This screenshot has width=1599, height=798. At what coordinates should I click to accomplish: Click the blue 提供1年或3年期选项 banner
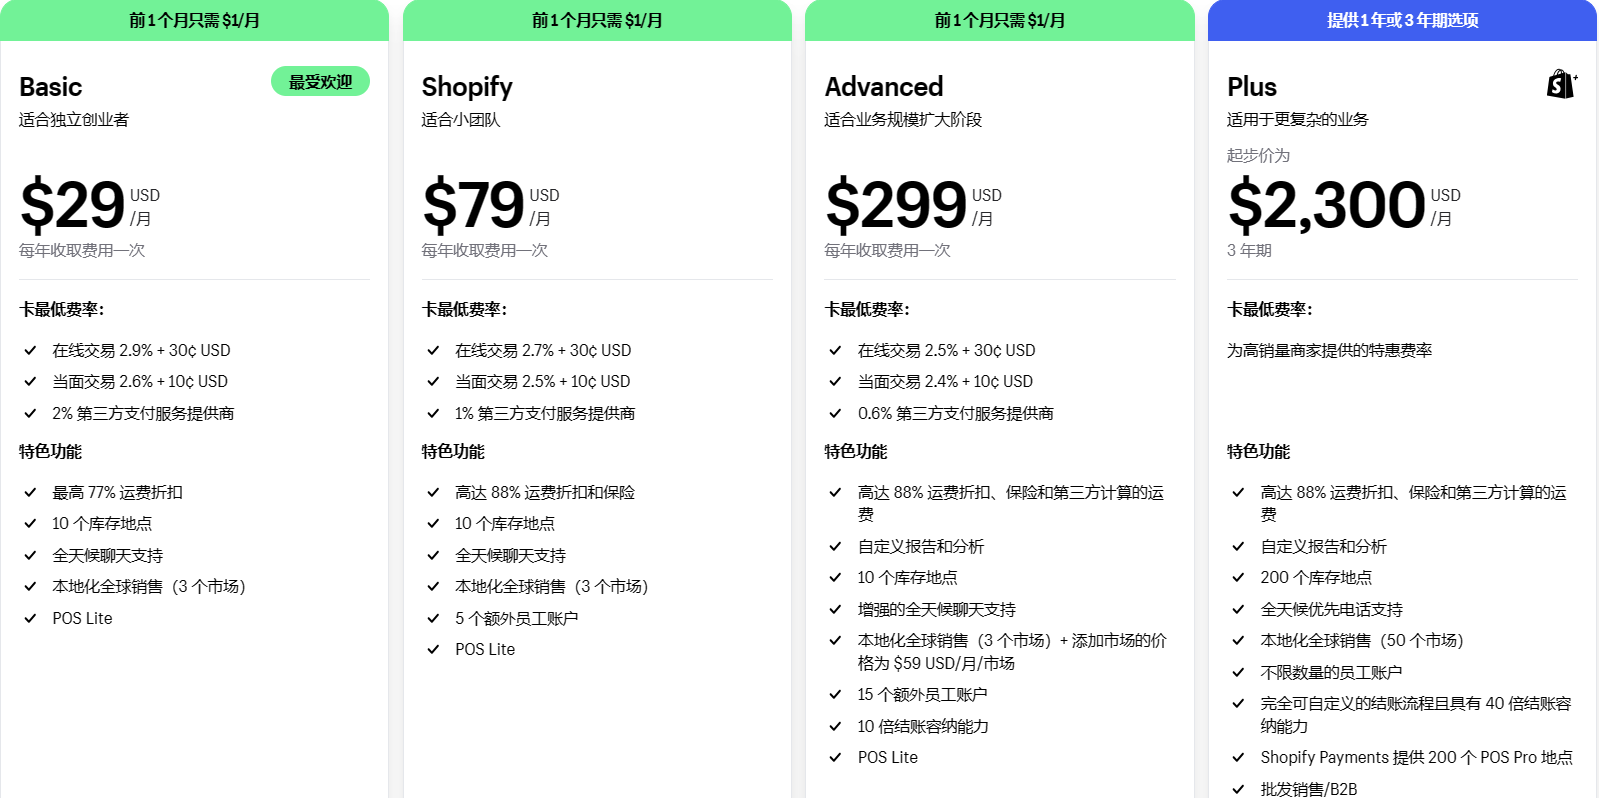(x=1402, y=20)
